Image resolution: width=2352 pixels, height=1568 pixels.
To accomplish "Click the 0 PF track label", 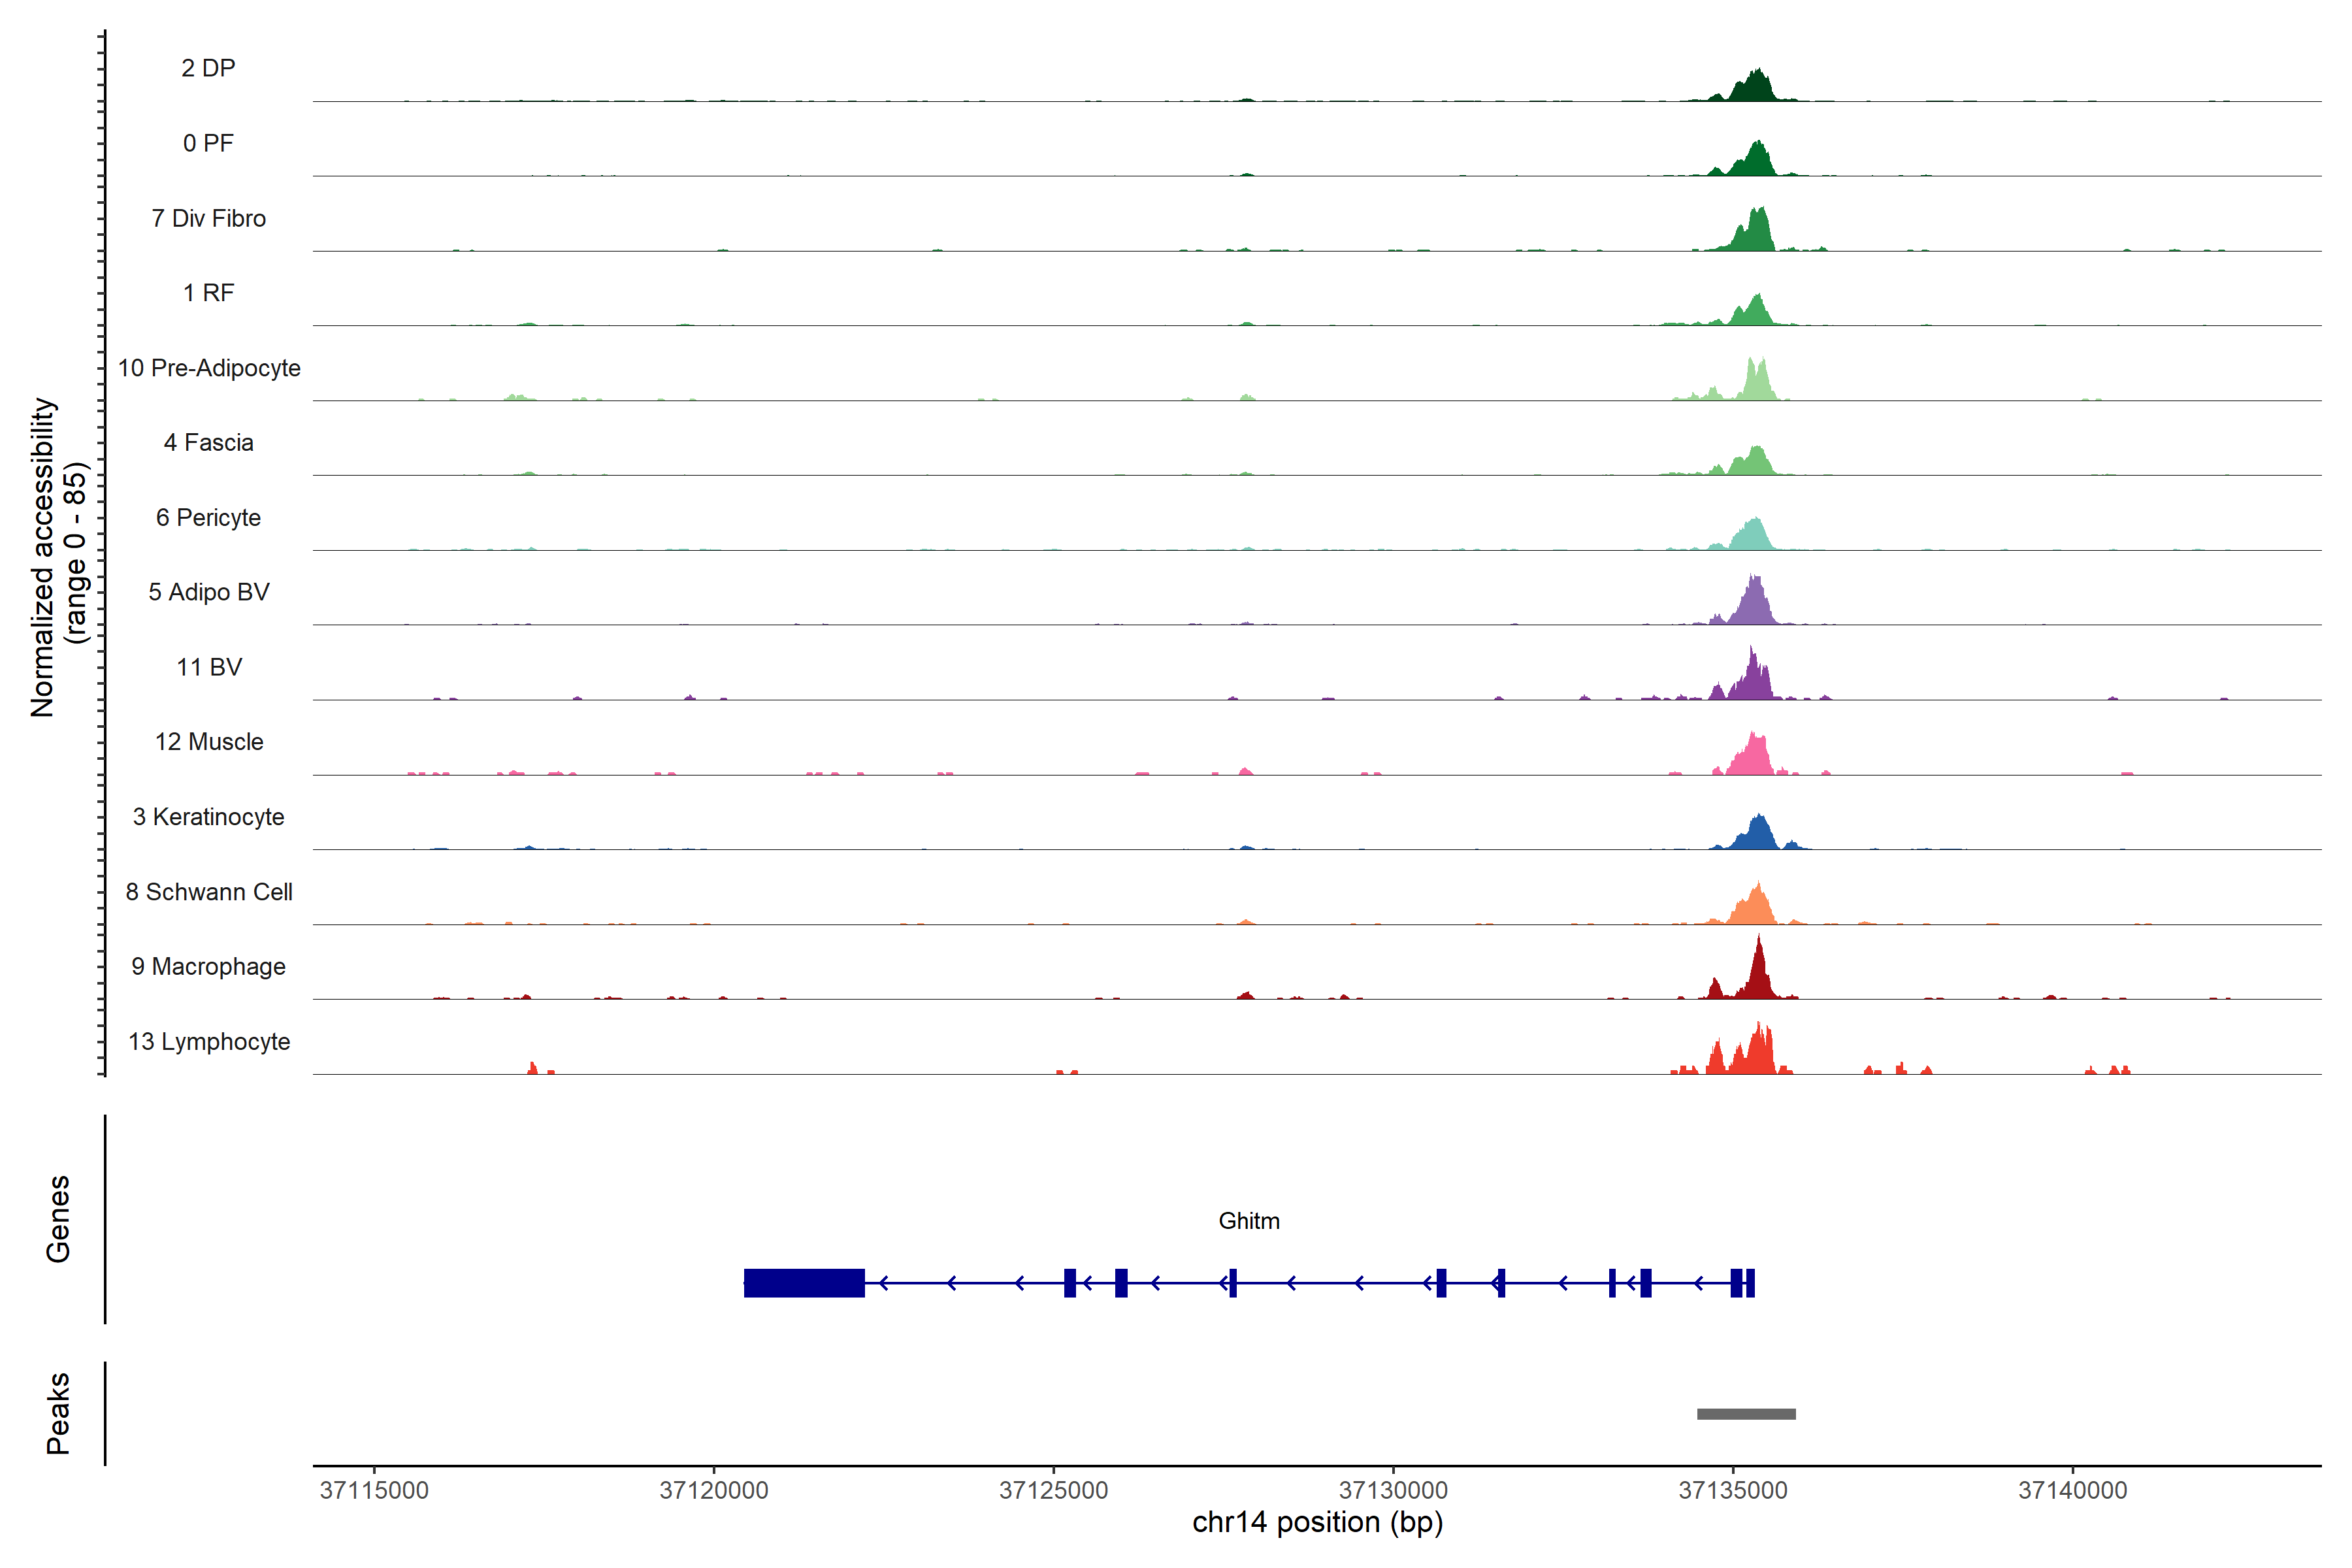I will pos(208,143).
